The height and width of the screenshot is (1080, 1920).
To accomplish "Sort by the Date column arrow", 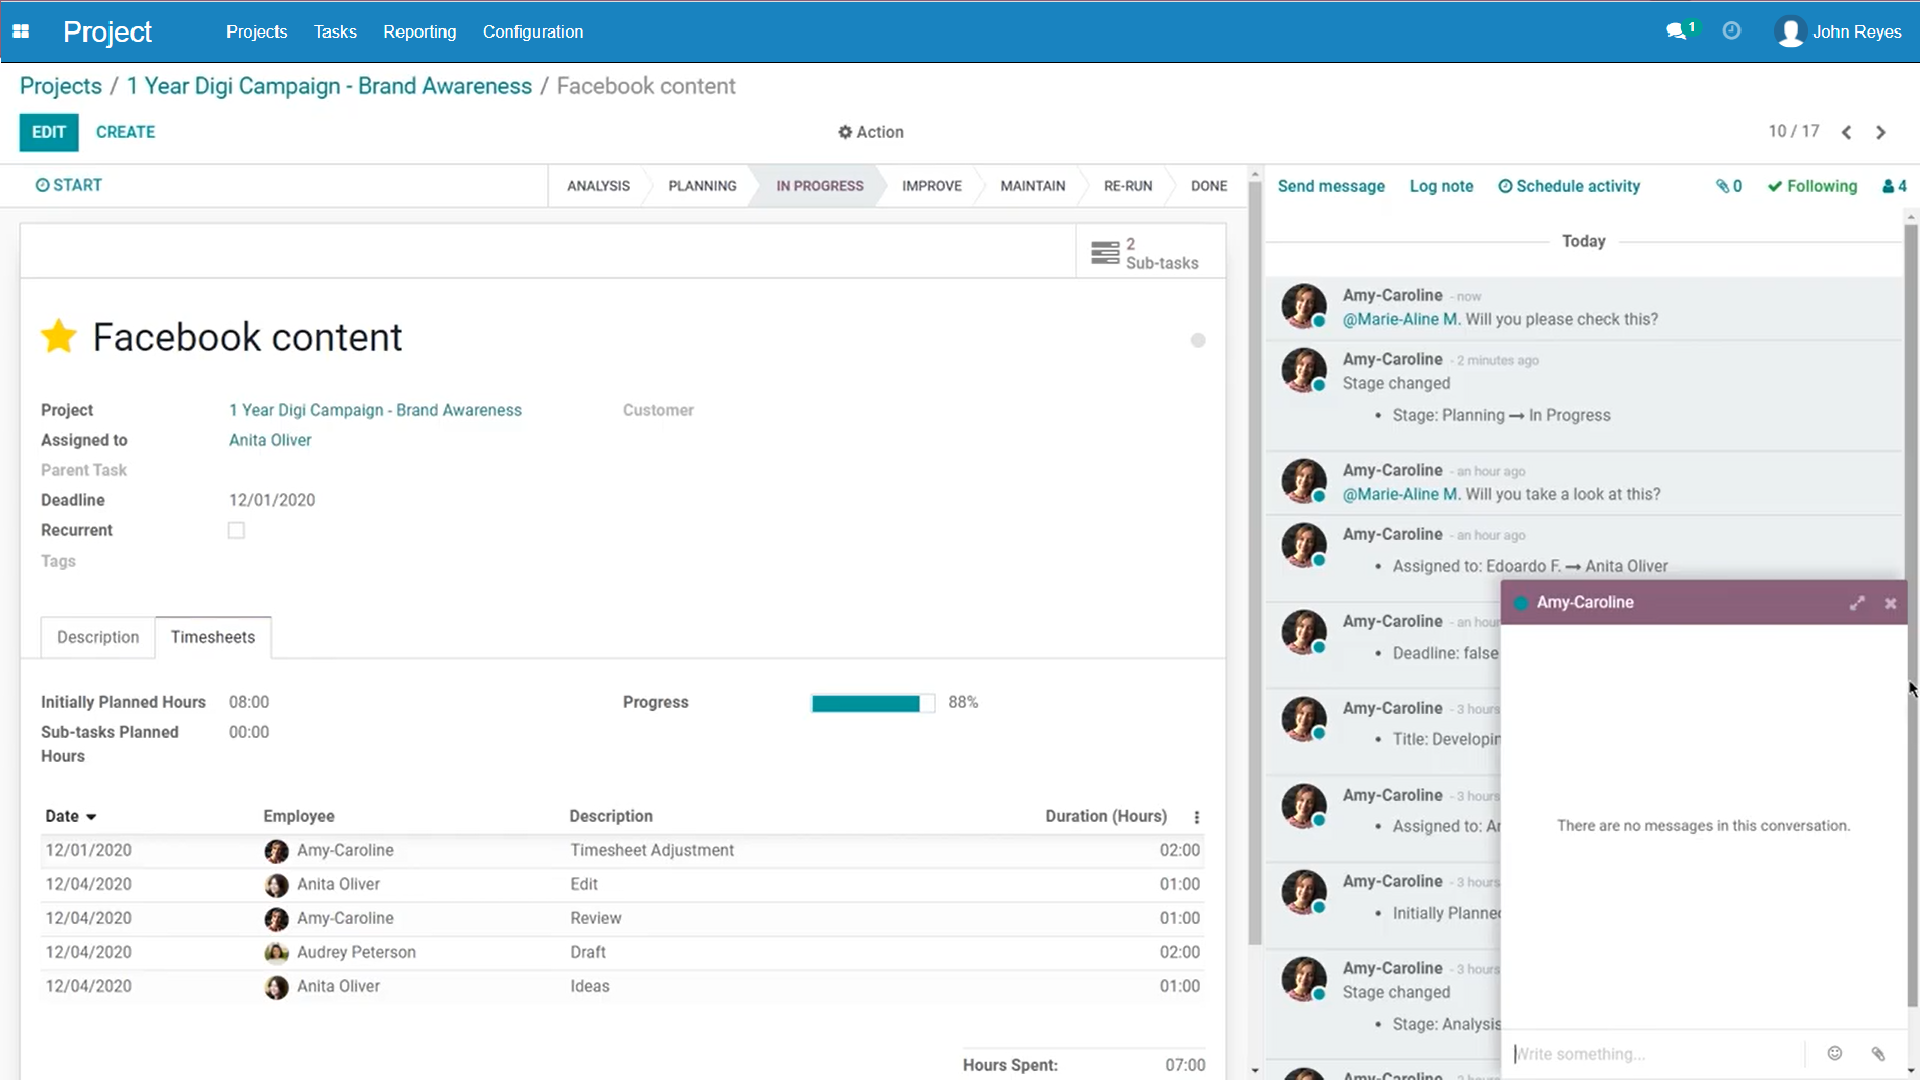I will pyautogui.click(x=91, y=817).
